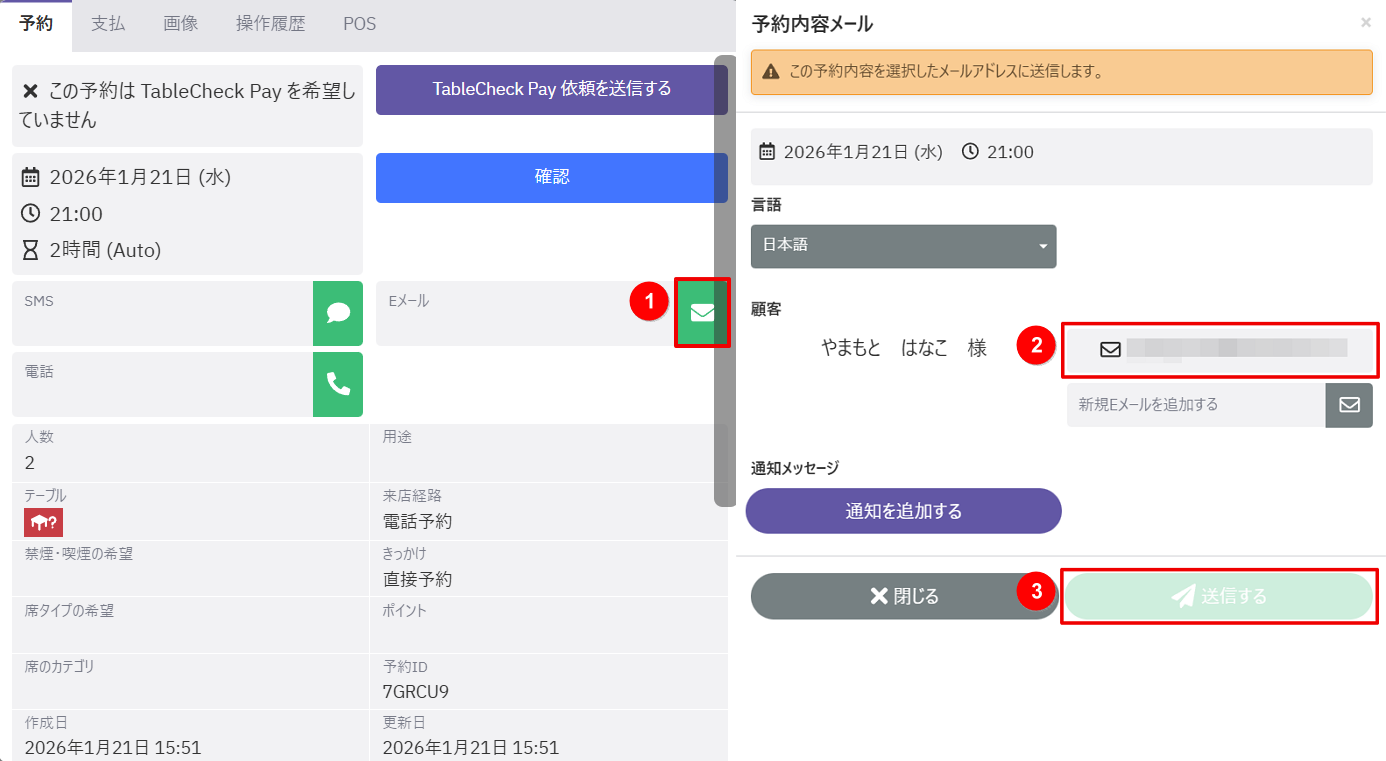Click the orange warning alert banner
This screenshot has height=761, width=1386.
[x=1062, y=72]
